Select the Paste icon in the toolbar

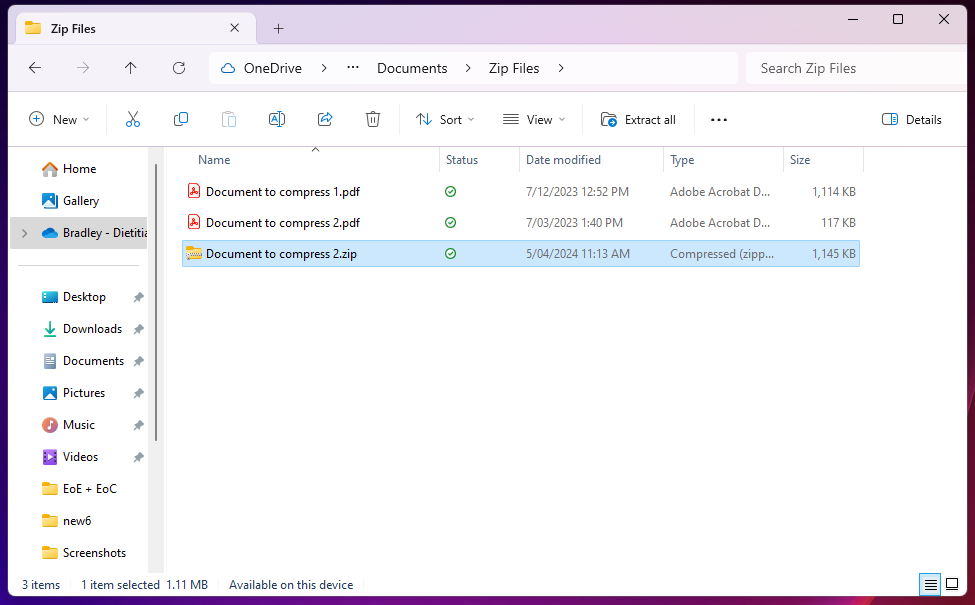click(229, 119)
